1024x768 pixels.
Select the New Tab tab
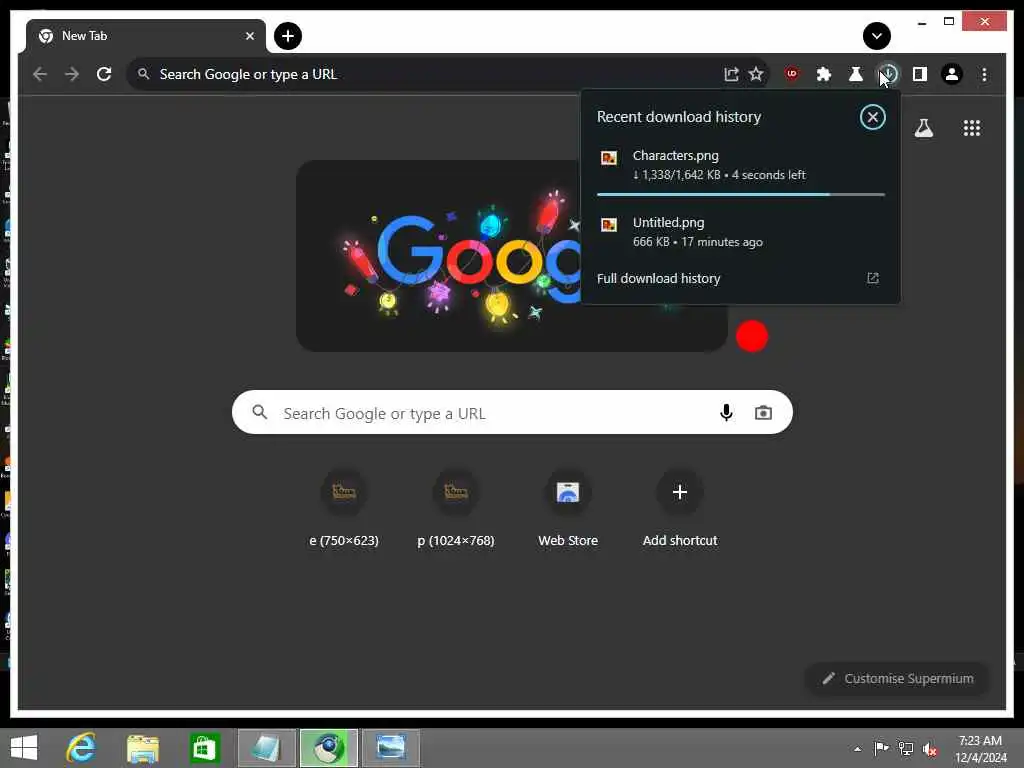[145, 36]
